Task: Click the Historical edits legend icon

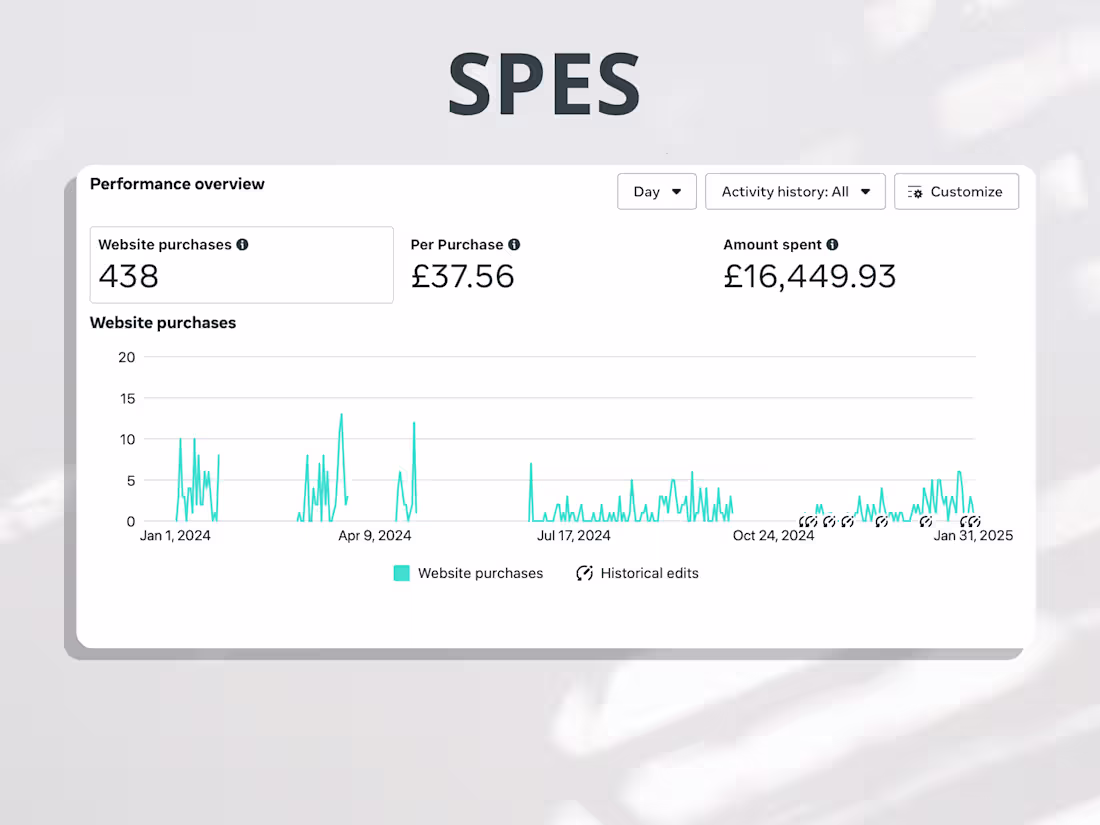Action: tap(585, 574)
